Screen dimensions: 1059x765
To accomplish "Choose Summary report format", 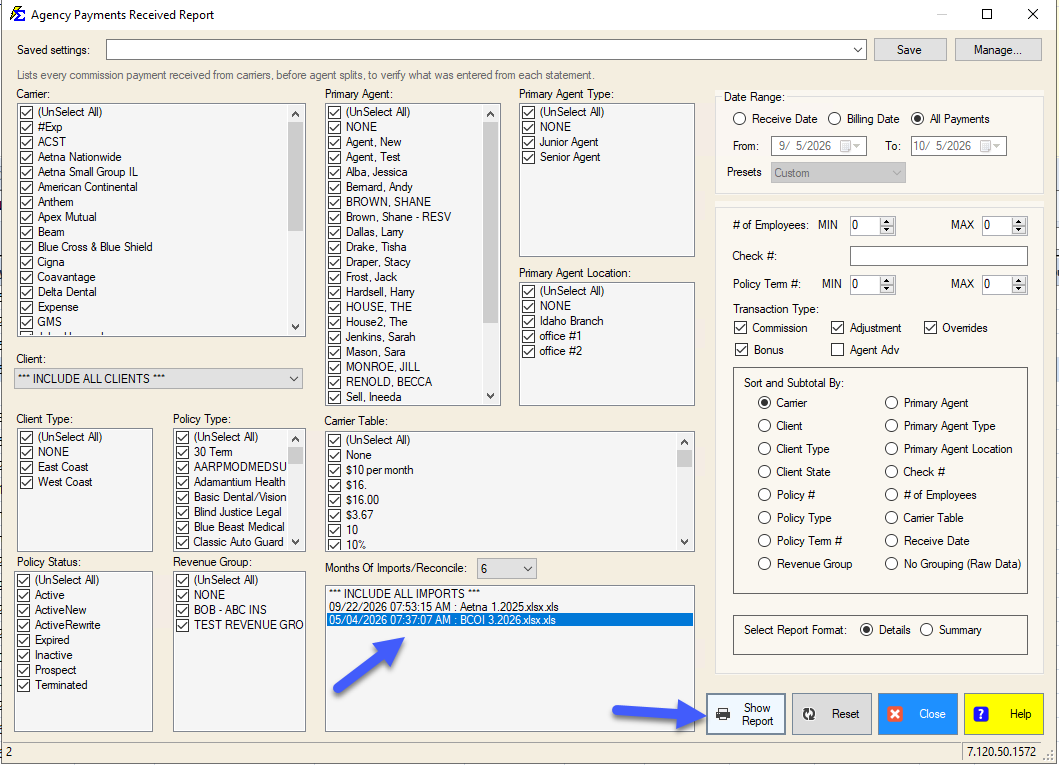I will [927, 630].
